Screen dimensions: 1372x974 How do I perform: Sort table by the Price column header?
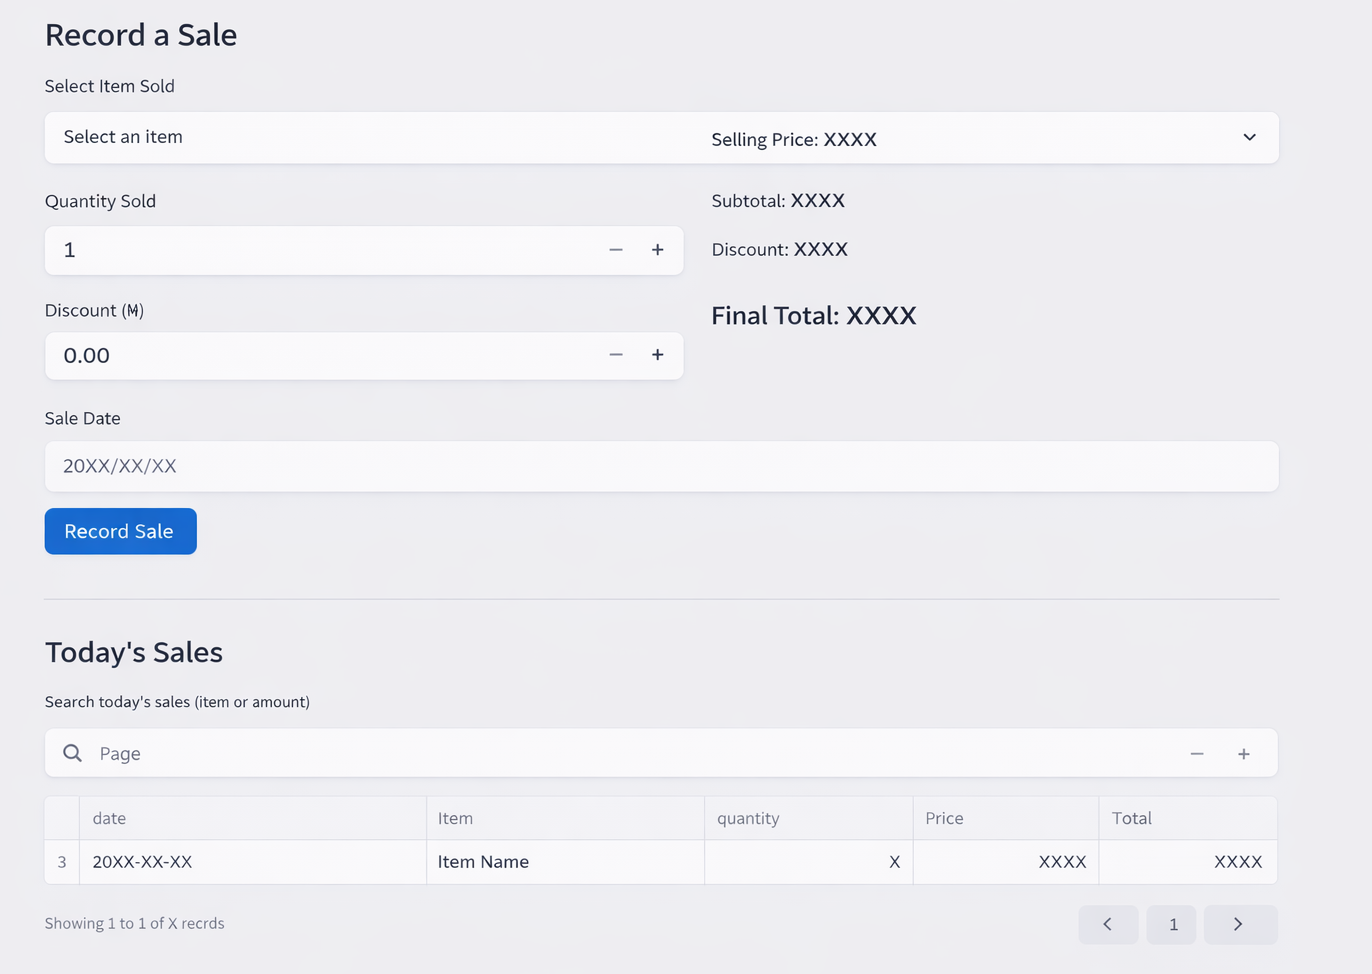[944, 818]
